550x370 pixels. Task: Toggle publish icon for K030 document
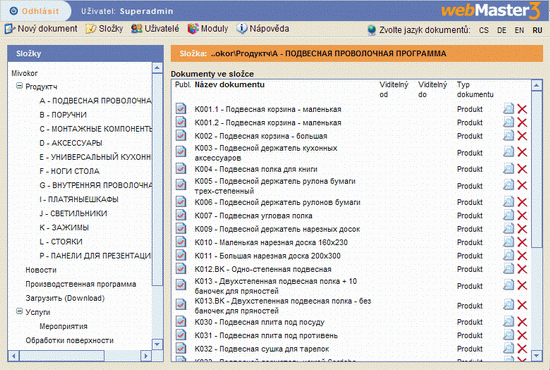pos(181,322)
